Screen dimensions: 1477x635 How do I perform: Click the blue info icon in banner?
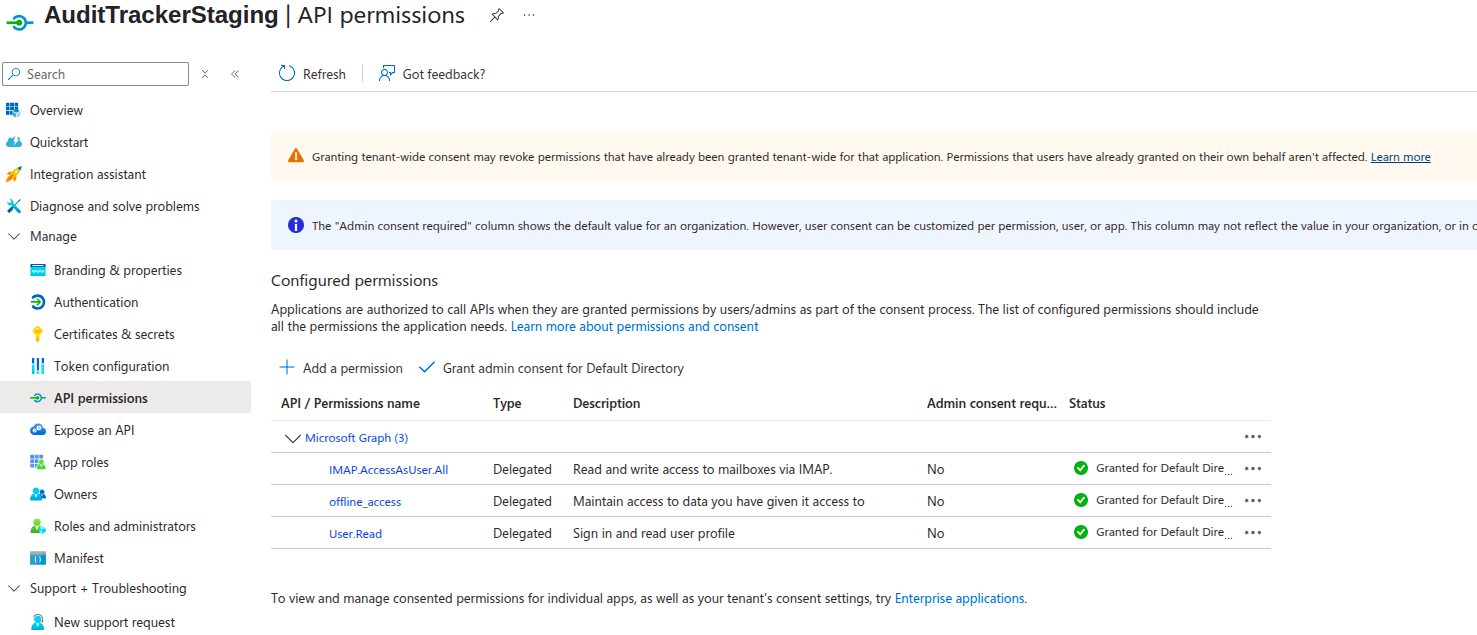(x=296, y=225)
